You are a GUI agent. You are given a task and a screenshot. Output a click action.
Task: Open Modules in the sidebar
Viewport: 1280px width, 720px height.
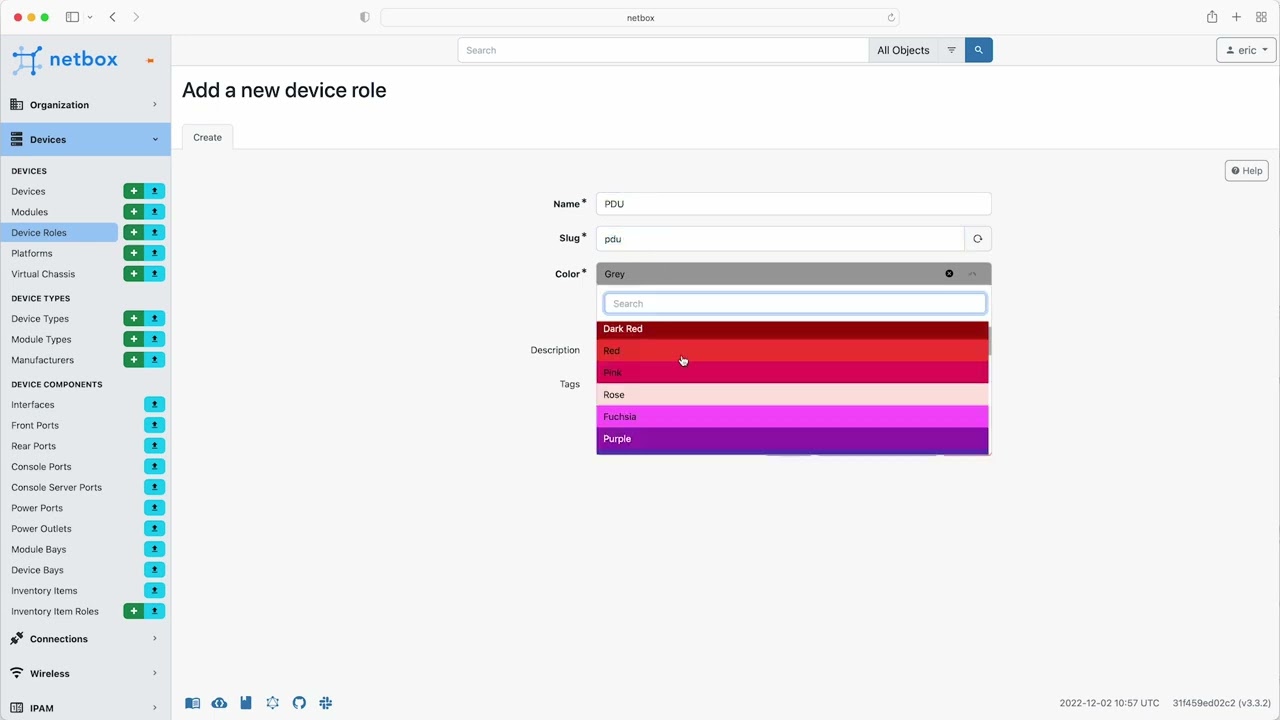29,212
